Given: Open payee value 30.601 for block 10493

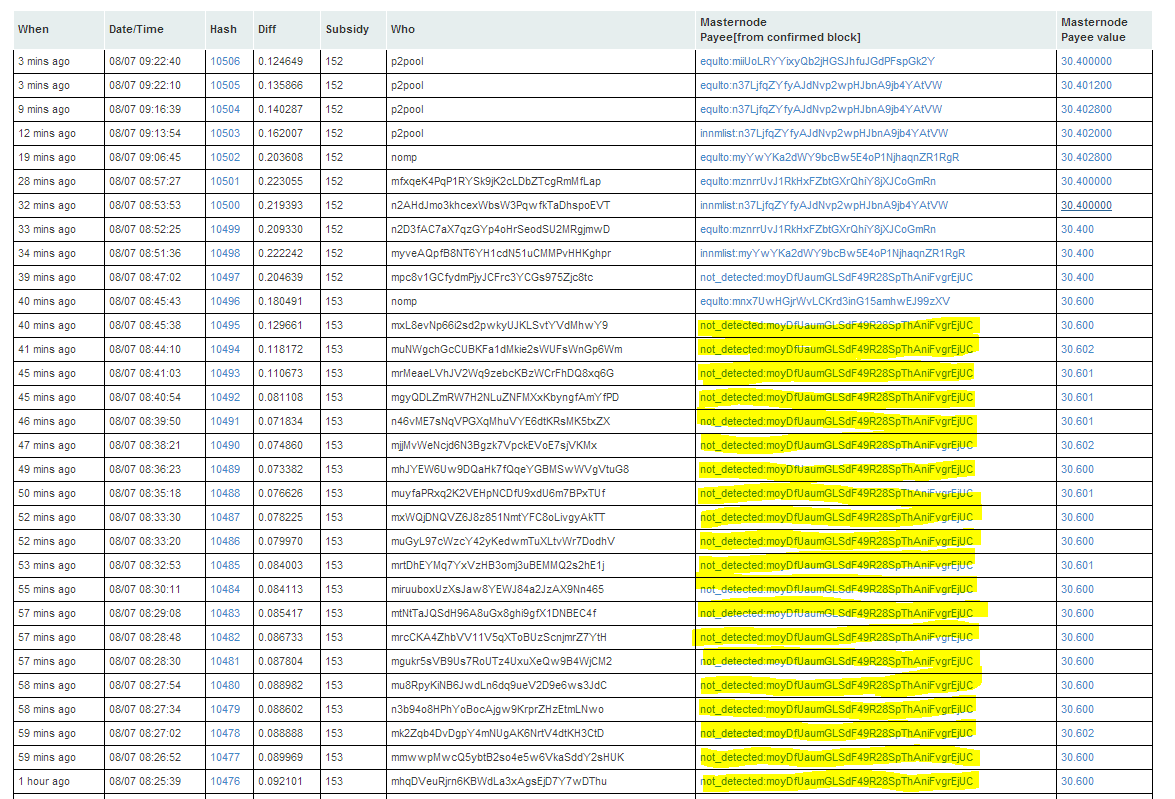Looking at the screenshot, I should click(x=1077, y=373).
